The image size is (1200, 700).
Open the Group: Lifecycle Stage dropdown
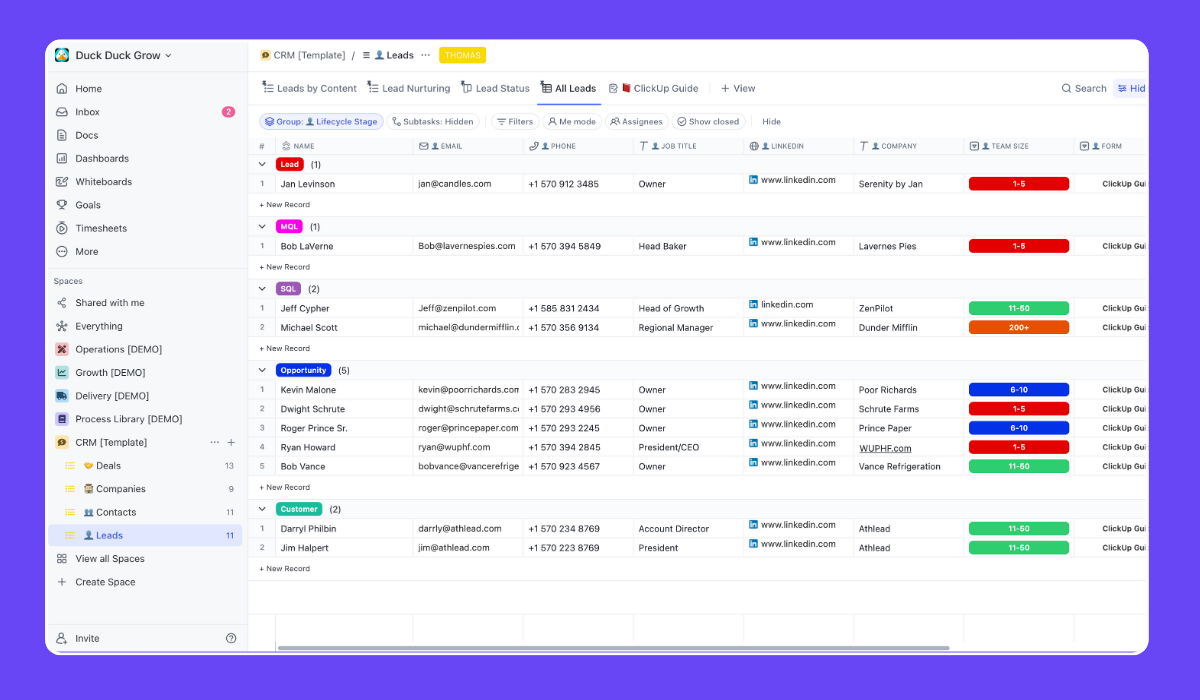point(321,121)
